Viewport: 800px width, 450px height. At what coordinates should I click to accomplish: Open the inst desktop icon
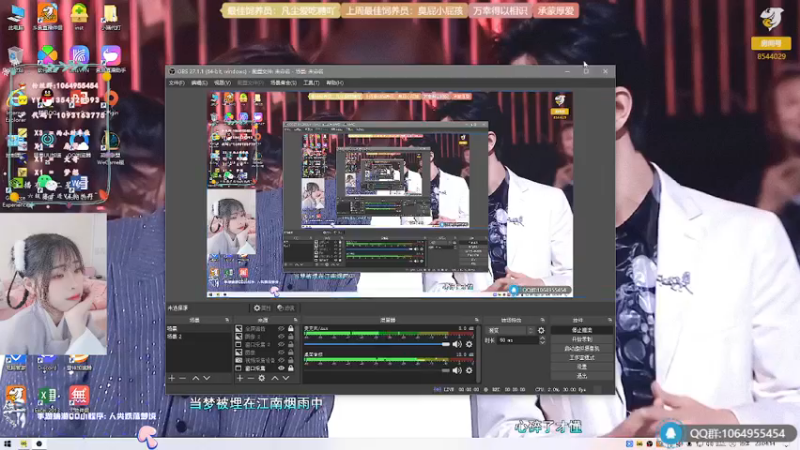[x=79, y=17]
